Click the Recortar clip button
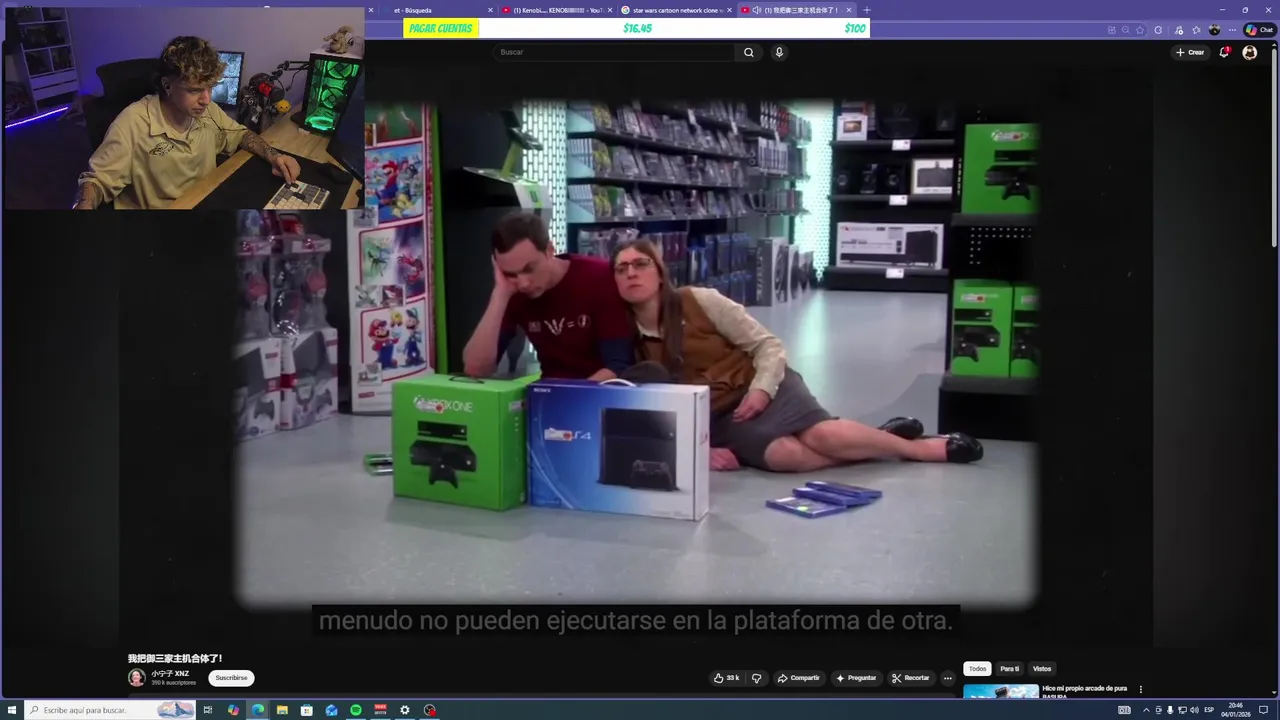The width and height of the screenshot is (1280, 720). point(910,678)
